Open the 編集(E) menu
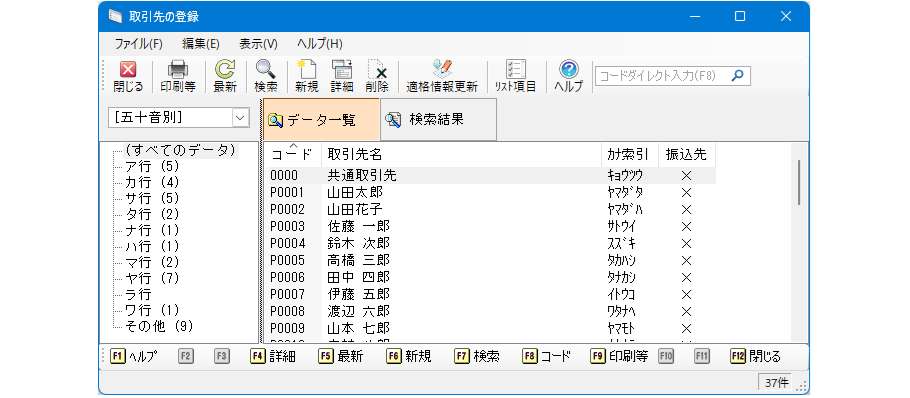910x398 pixels. point(200,44)
